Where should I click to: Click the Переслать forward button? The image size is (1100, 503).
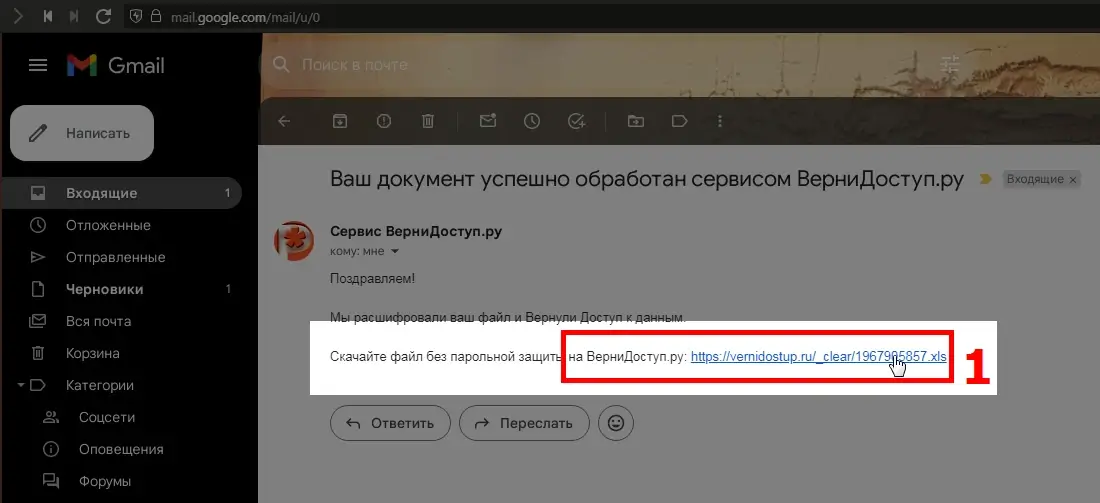(524, 423)
